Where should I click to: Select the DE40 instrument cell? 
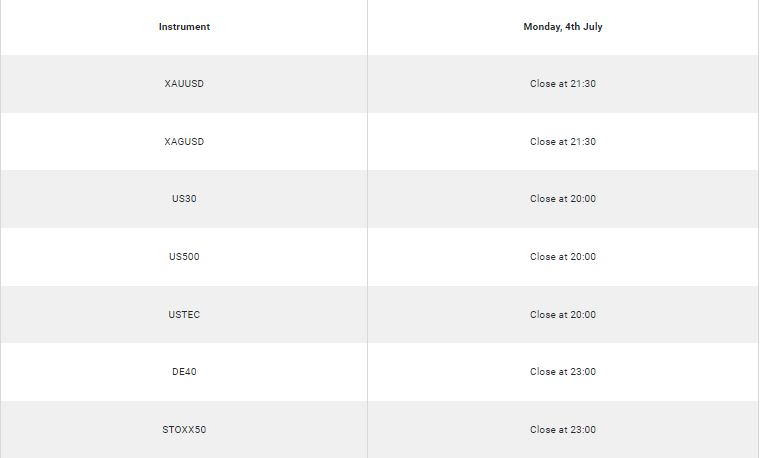click(184, 372)
